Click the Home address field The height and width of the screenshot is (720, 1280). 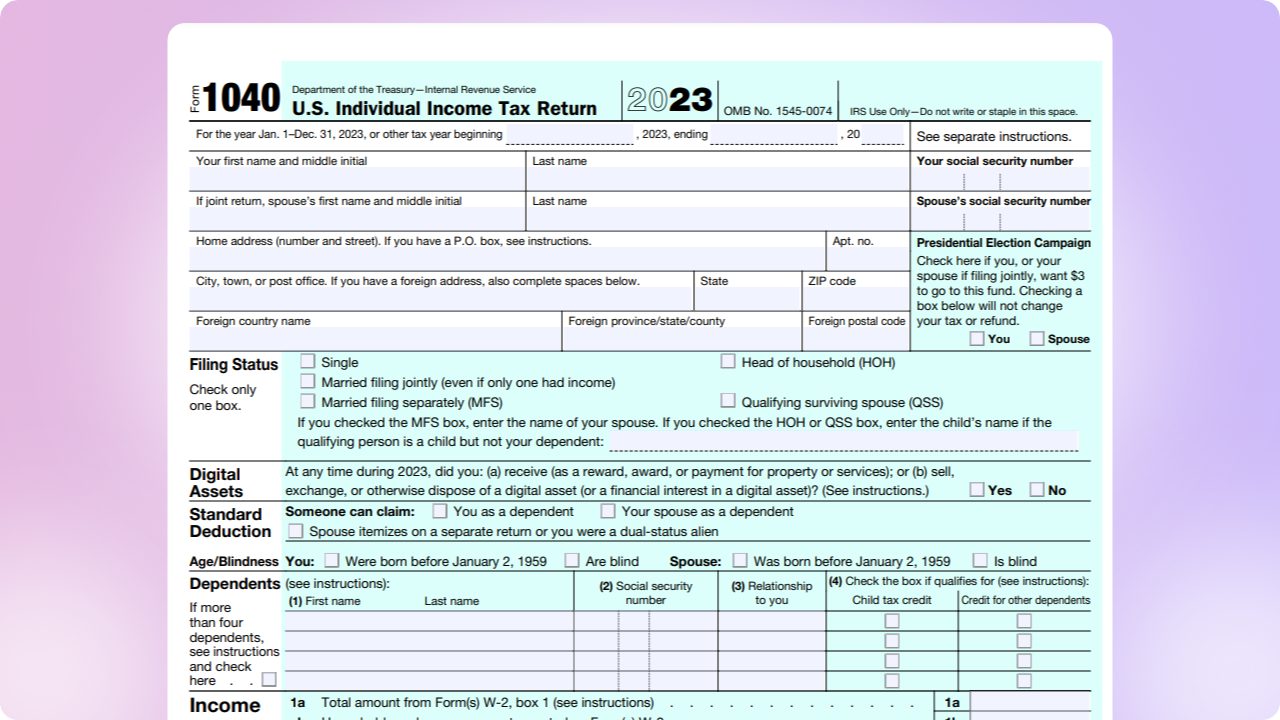pos(507,260)
